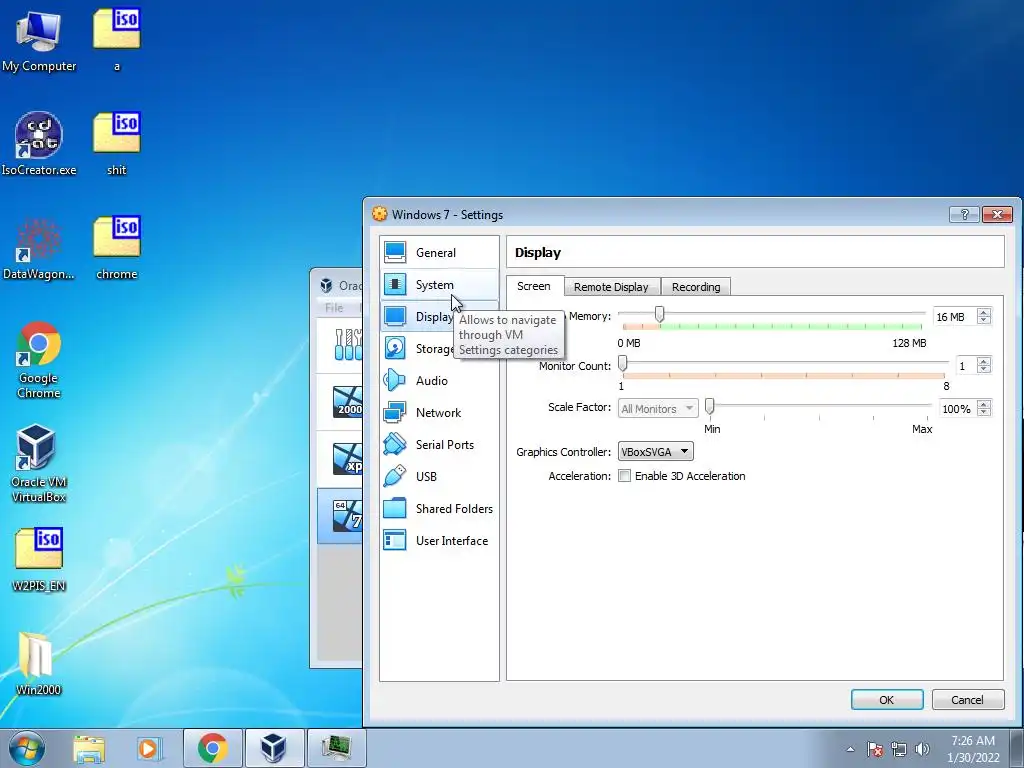Switch to Chrome in the taskbar
1024x768 pixels.
click(212, 748)
